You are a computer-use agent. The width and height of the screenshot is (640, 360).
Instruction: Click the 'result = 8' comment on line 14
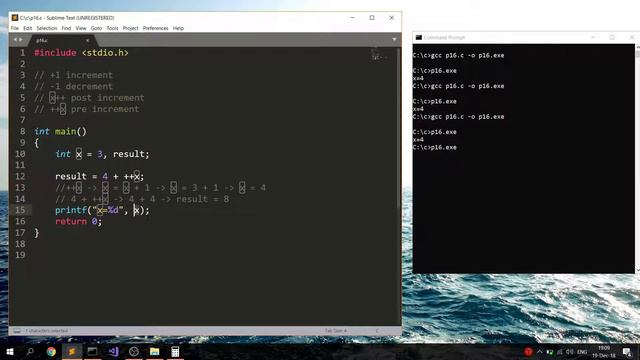[202, 199]
